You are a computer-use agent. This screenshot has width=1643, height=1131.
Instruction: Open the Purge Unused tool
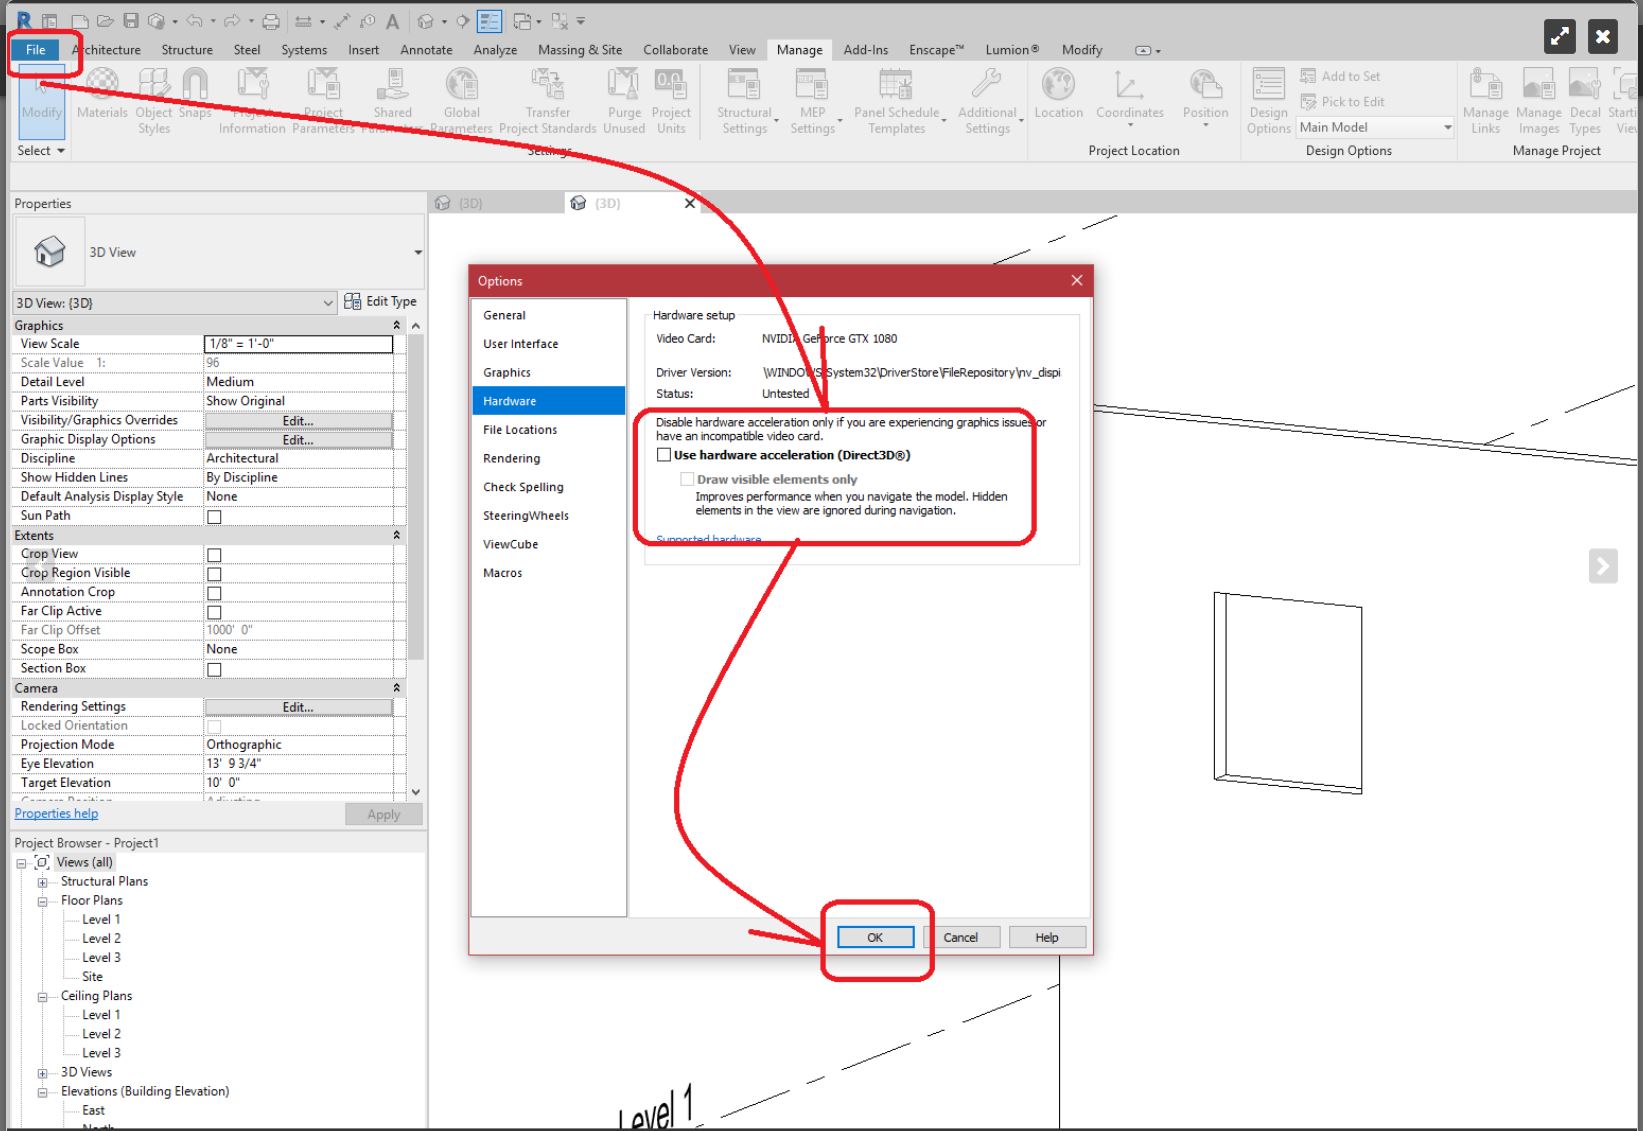tap(623, 95)
